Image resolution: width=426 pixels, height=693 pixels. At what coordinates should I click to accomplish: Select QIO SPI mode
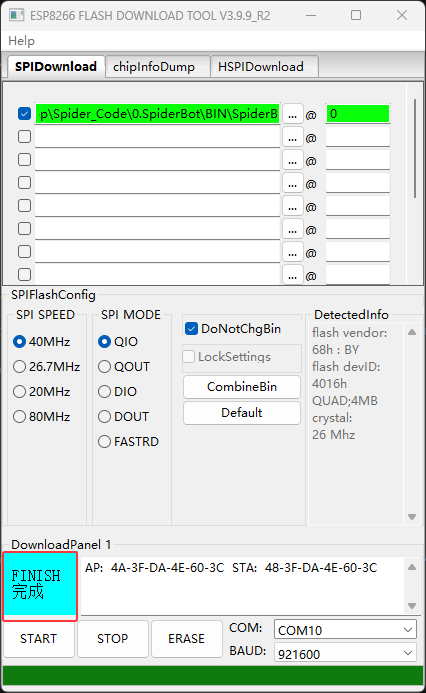[118, 342]
